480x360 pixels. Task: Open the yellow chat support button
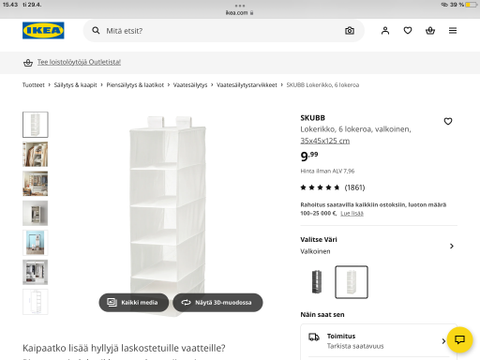click(460, 340)
